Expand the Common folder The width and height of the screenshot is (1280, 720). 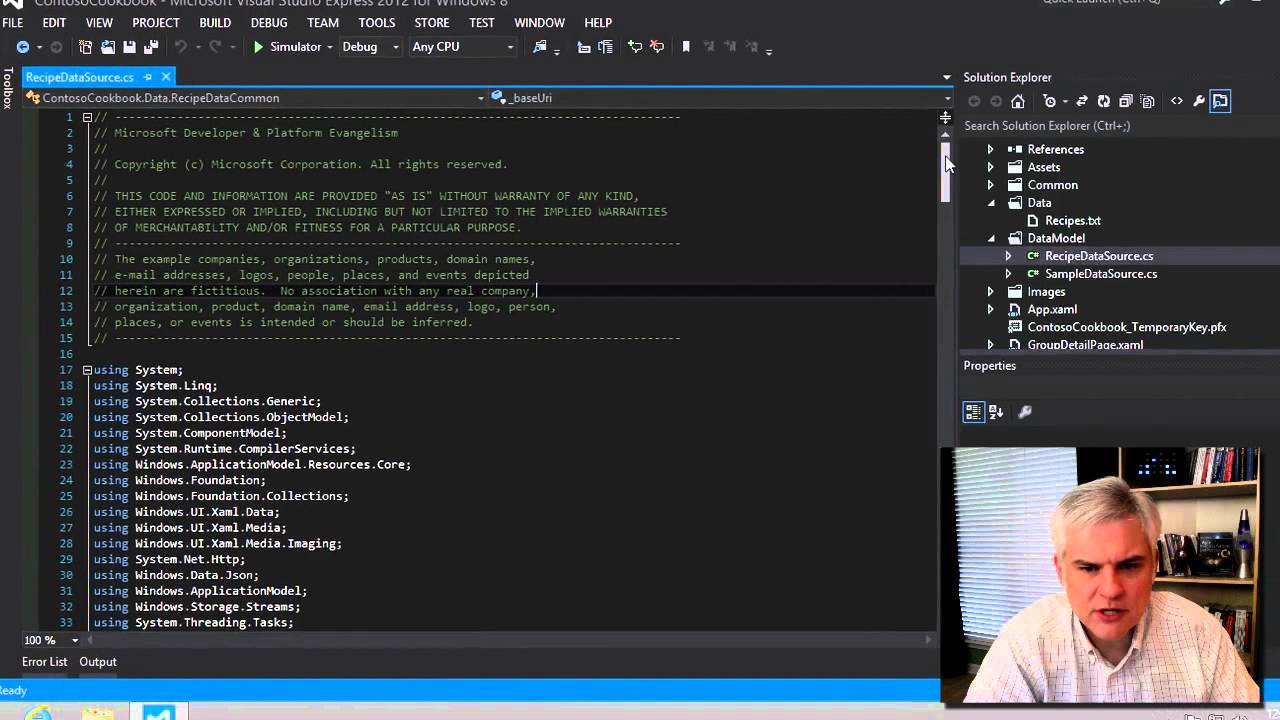tap(990, 185)
